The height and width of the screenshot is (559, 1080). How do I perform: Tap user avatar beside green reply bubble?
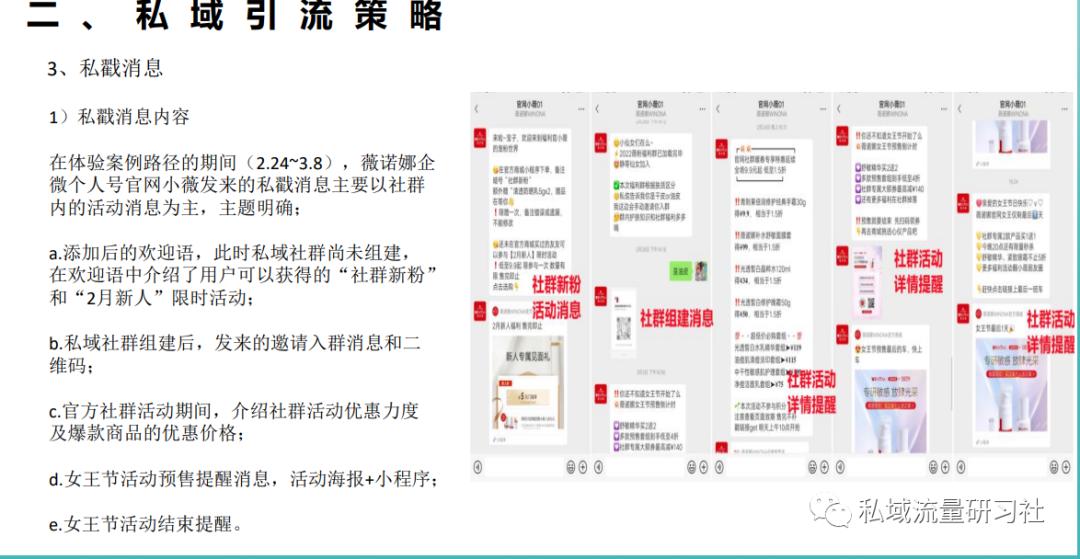700,270
